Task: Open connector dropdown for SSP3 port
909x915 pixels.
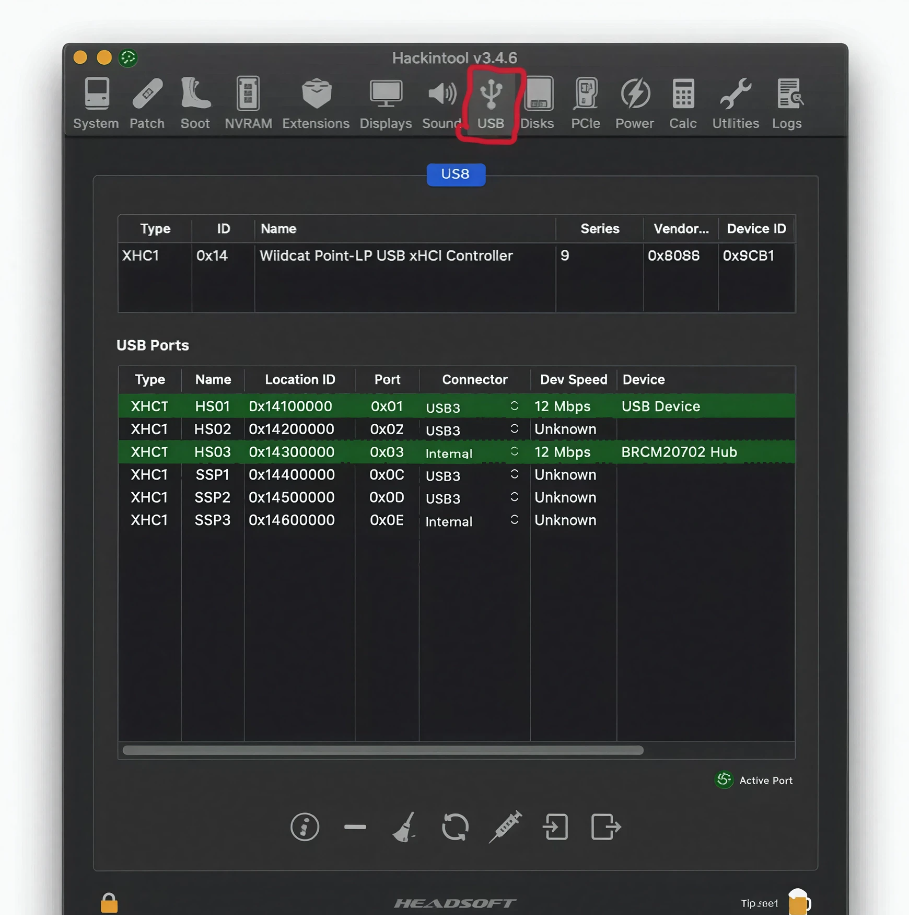Action: point(514,520)
